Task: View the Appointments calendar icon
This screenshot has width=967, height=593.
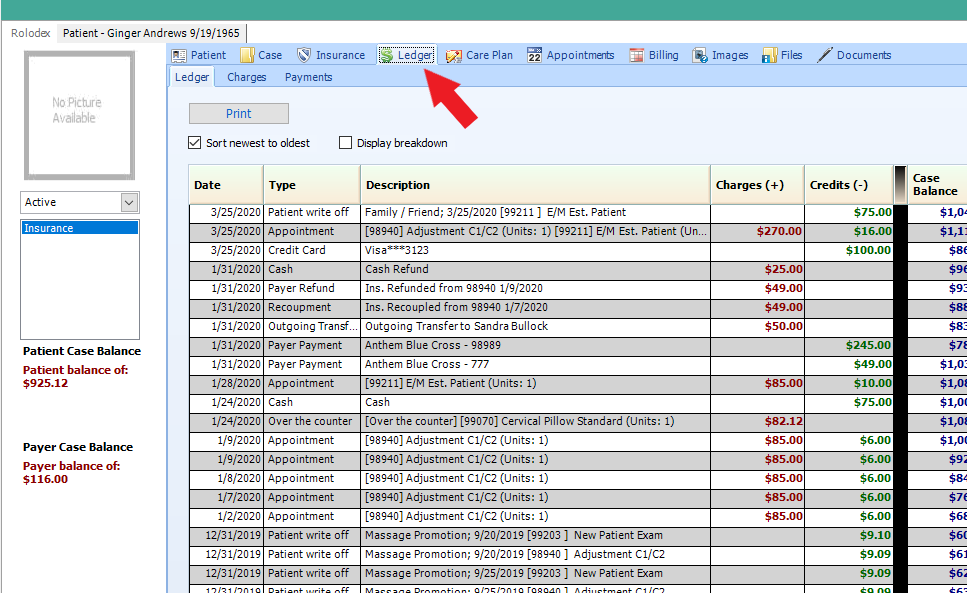Action: point(532,55)
